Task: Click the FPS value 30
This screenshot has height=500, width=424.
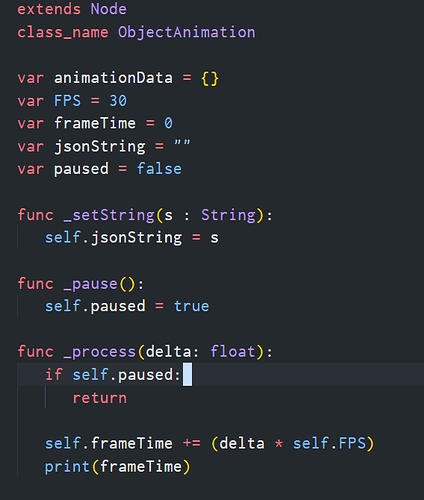Action: 118,101
